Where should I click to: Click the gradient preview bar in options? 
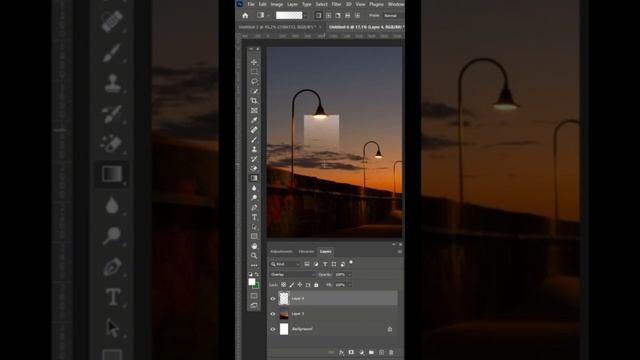[x=289, y=16]
